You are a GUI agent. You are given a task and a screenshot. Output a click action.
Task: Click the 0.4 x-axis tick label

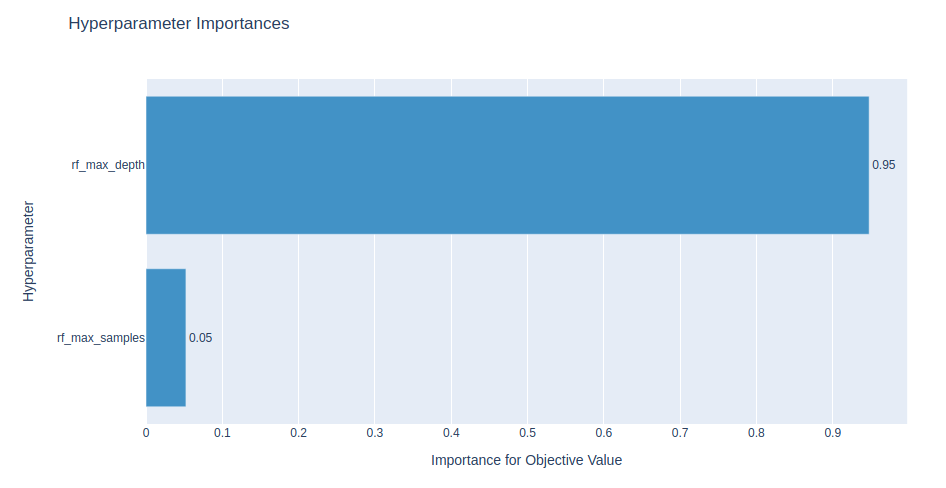coord(451,433)
